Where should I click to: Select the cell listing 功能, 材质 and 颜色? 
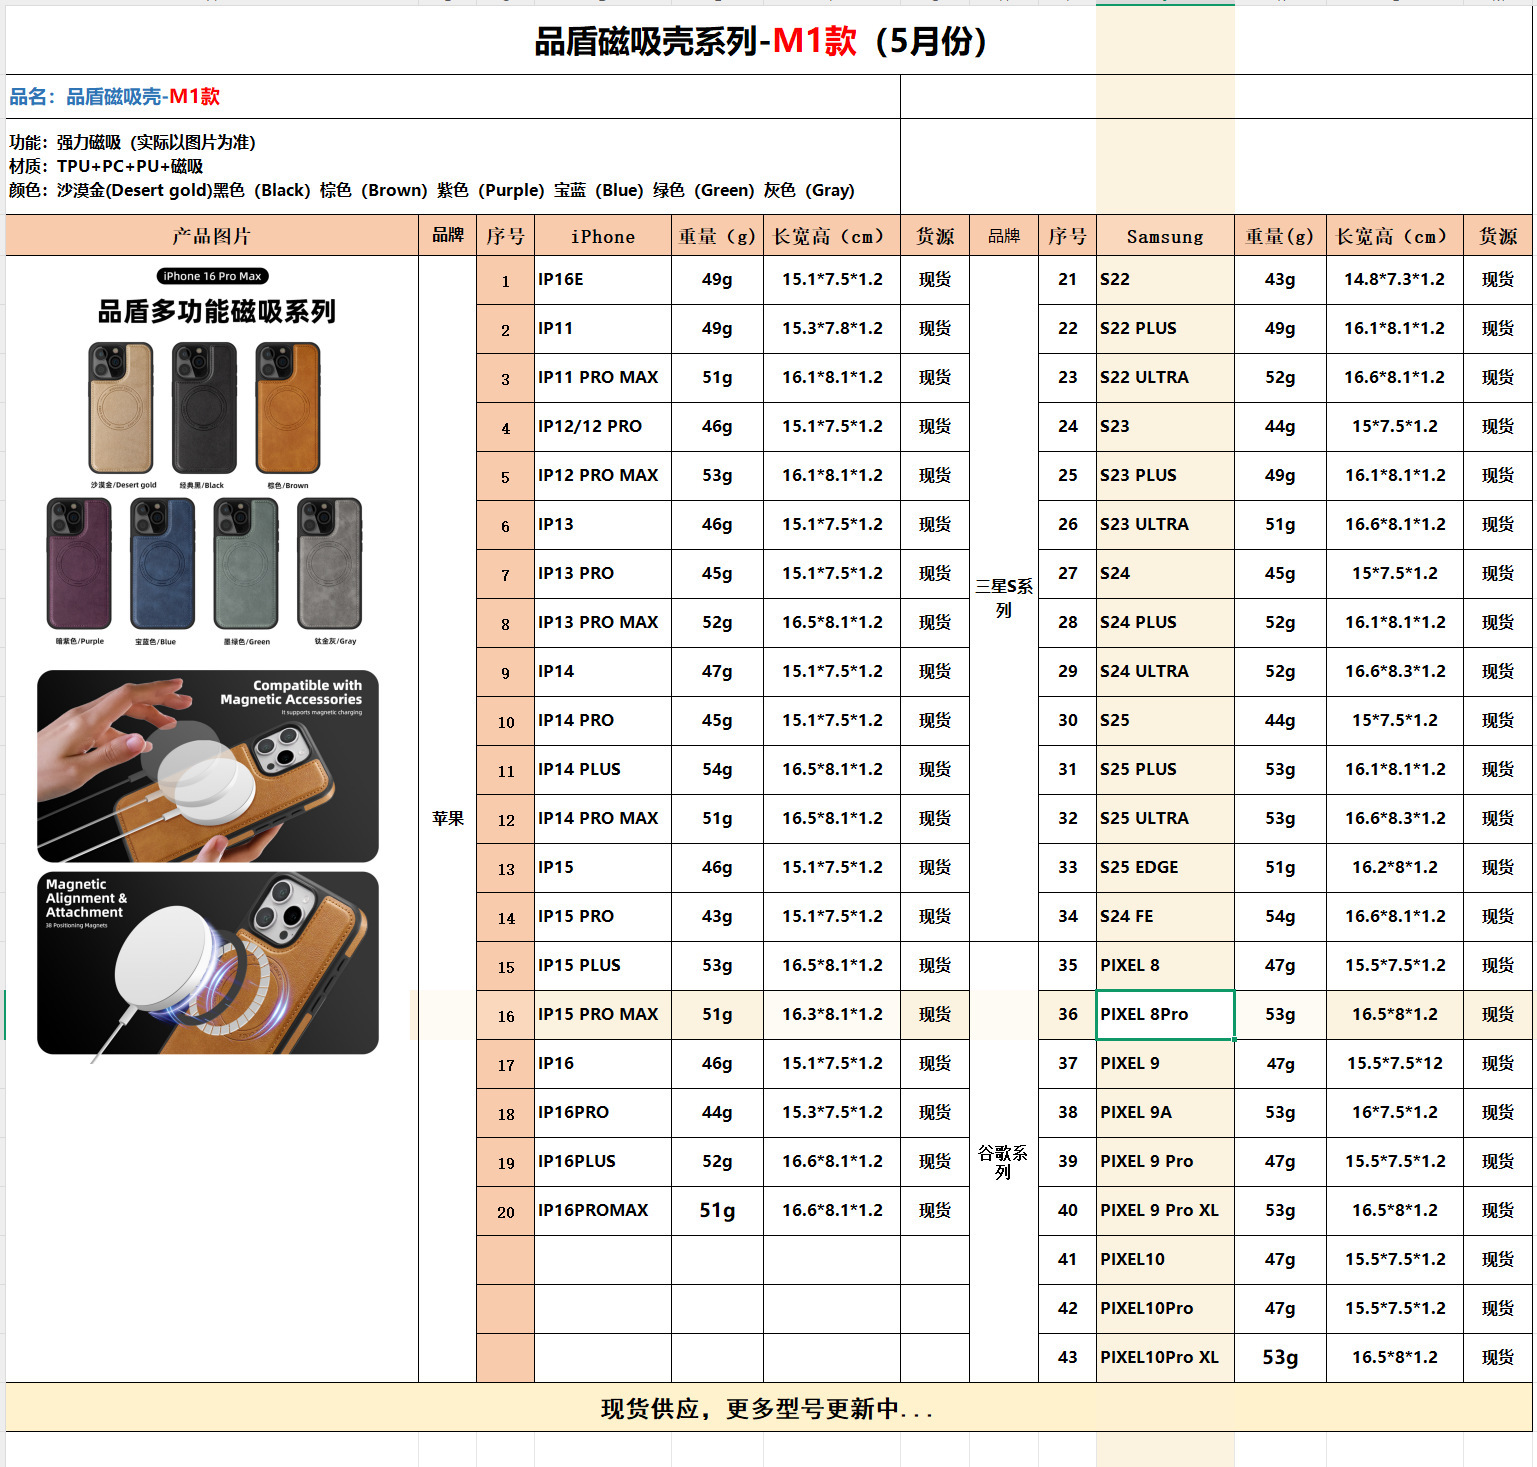point(453,166)
